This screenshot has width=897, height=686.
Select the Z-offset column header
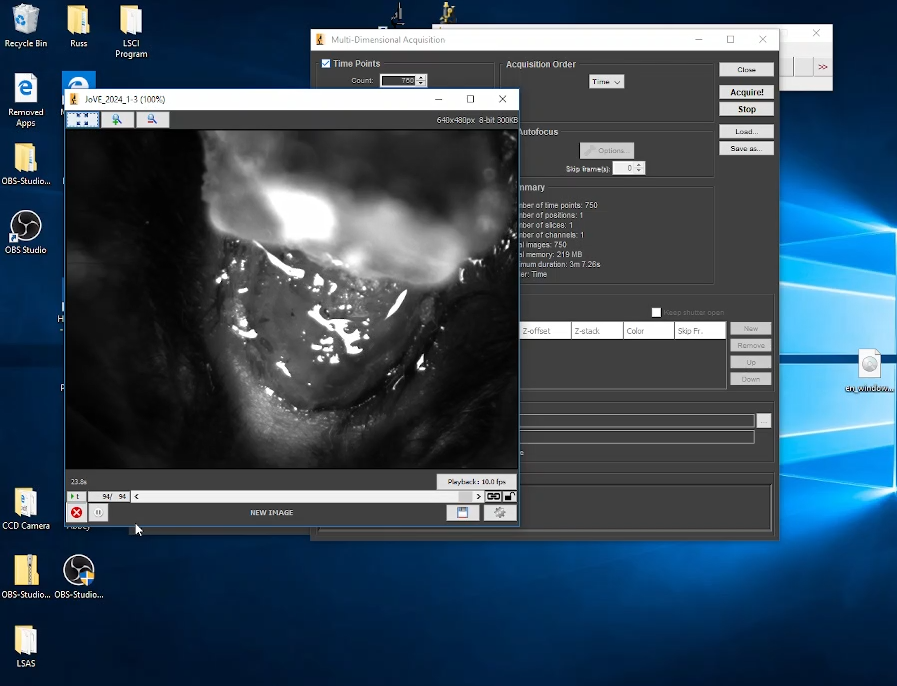pos(546,331)
